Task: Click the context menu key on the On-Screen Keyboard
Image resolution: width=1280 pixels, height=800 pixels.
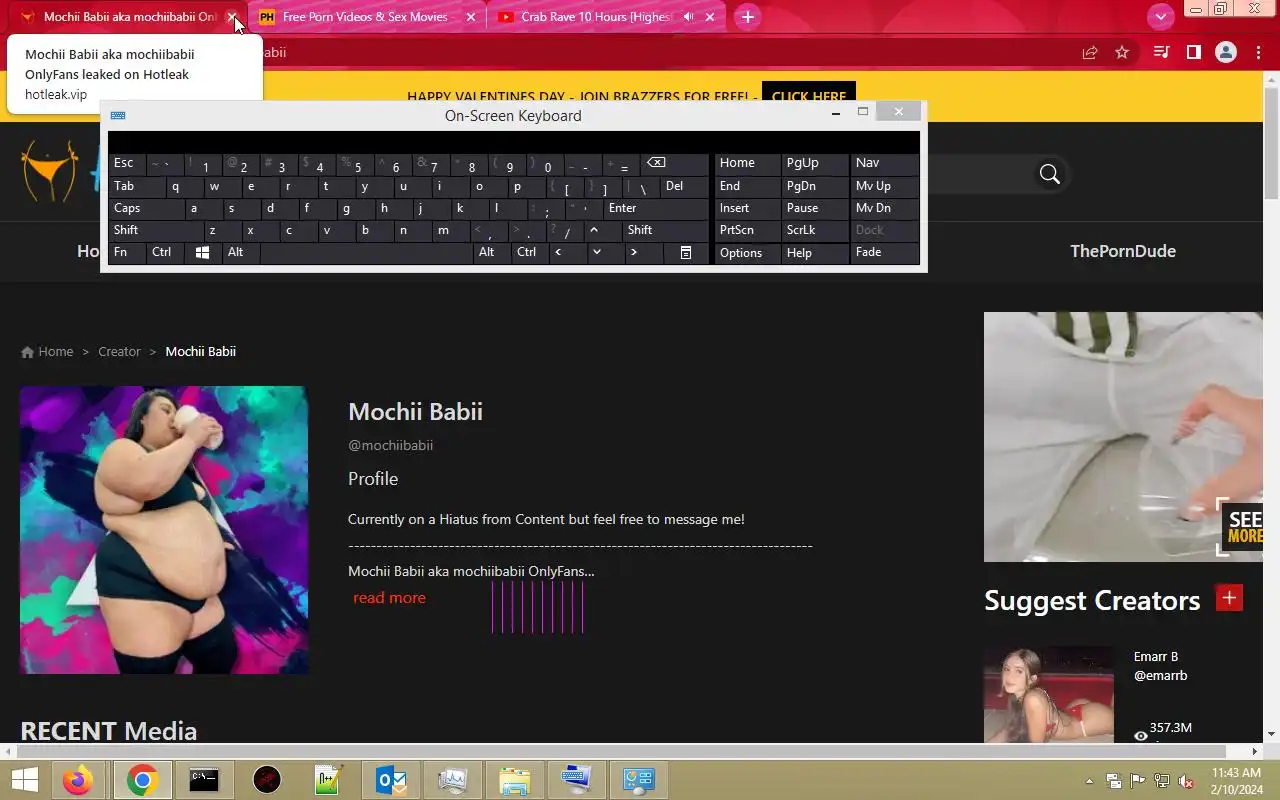Action: (x=686, y=253)
